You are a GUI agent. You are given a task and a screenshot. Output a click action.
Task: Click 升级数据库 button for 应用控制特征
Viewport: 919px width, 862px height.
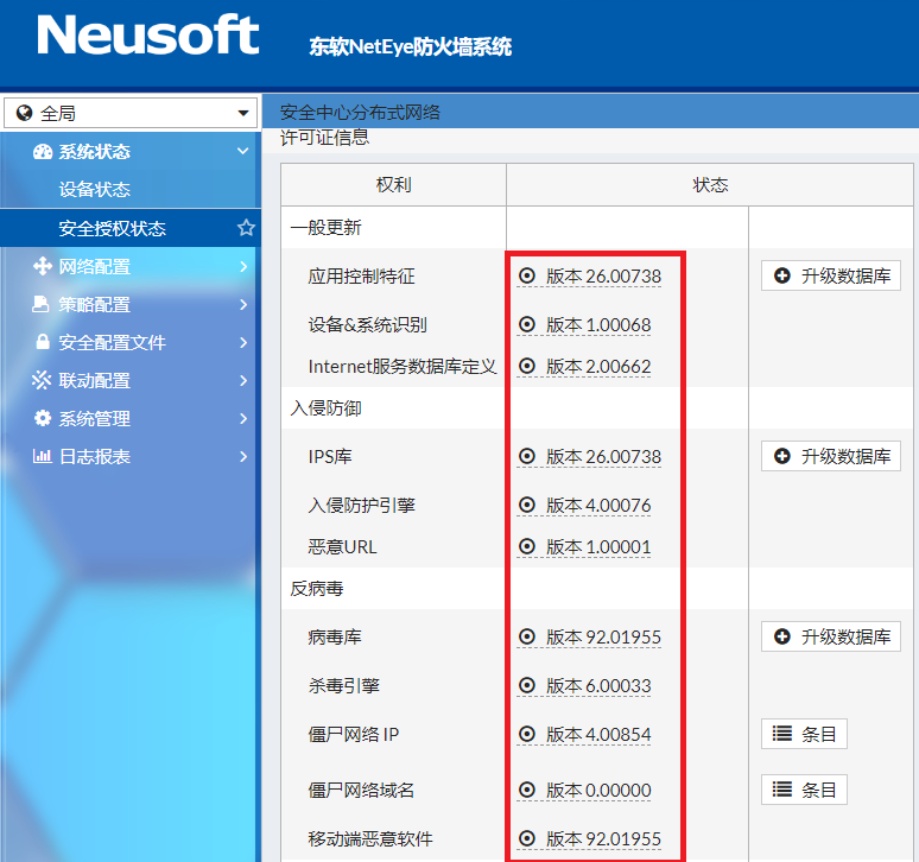pyautogui.click(x=831, y=276)
